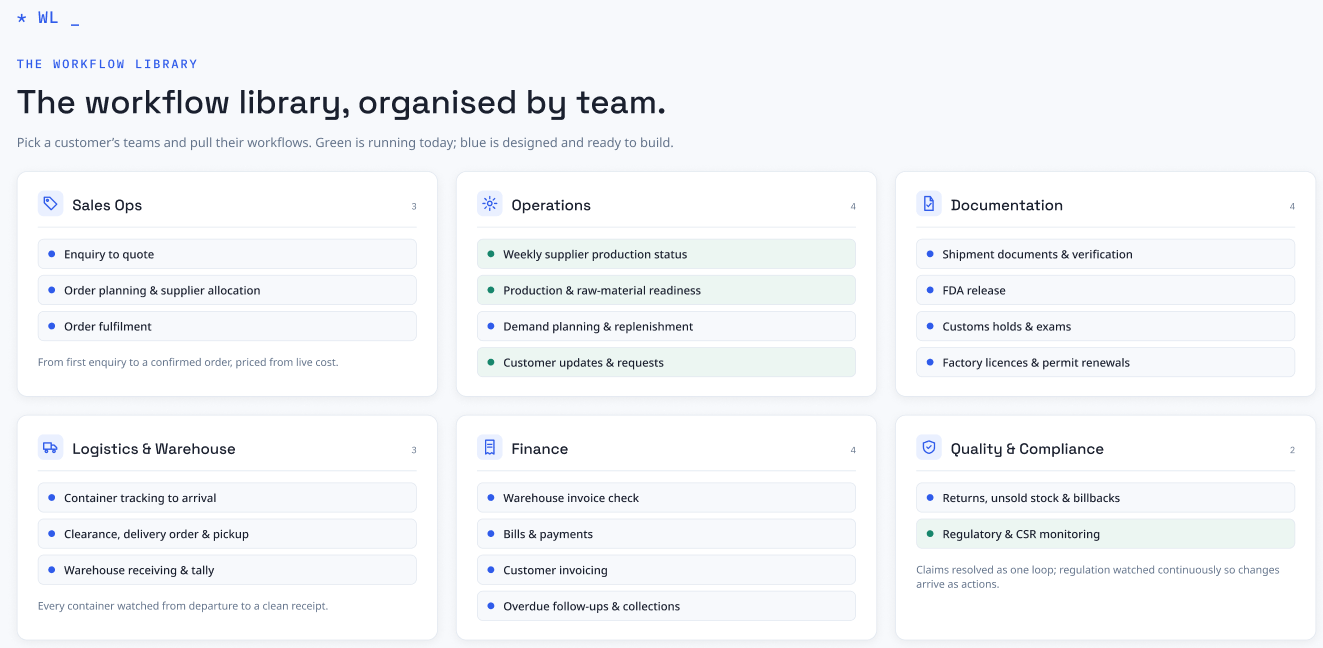
Task: Select the Order fulfilment workflow
Action: (x=227, y=326)
